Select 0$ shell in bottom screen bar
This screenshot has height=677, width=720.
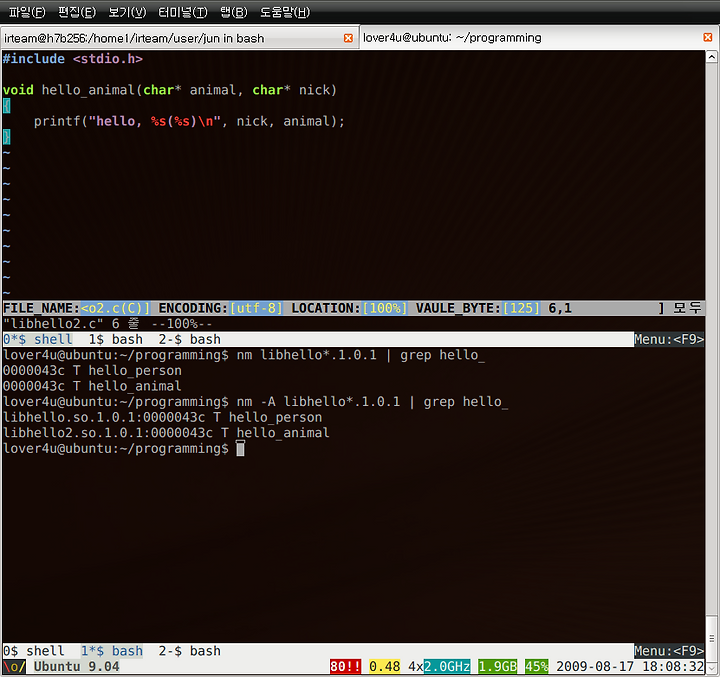(34, 651)
